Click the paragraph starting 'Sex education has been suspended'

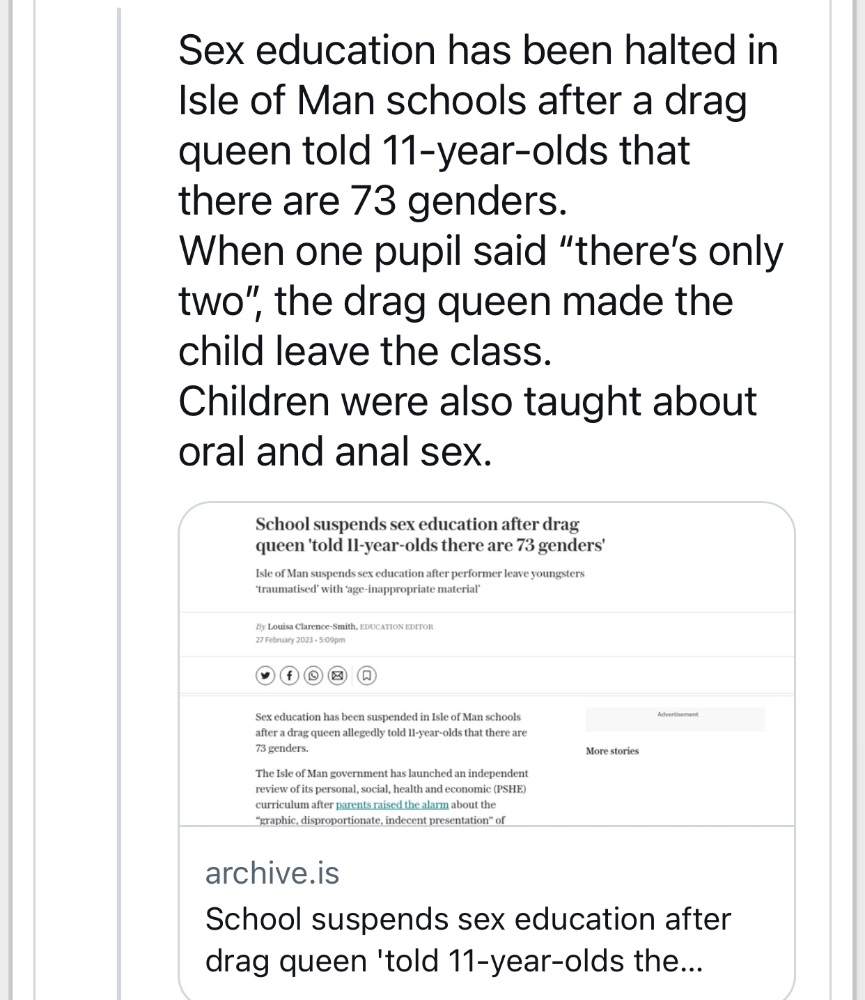click(391, 732)
